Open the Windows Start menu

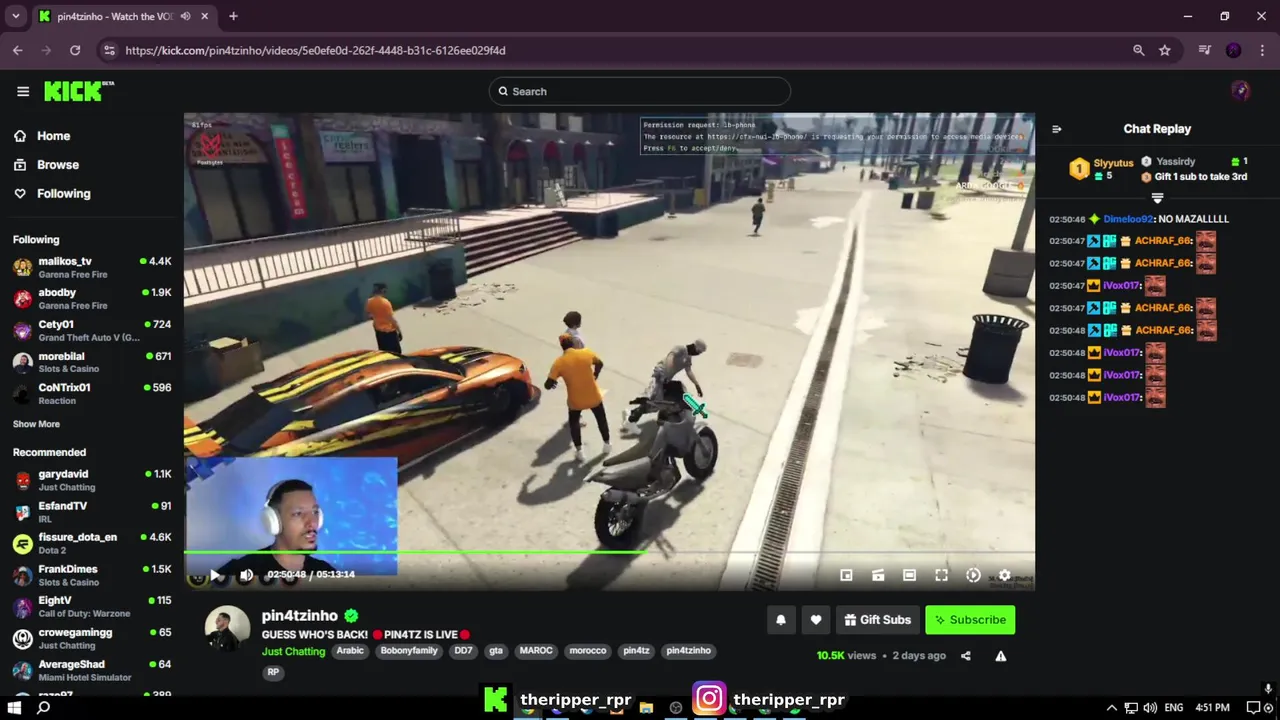pos(15,707)
